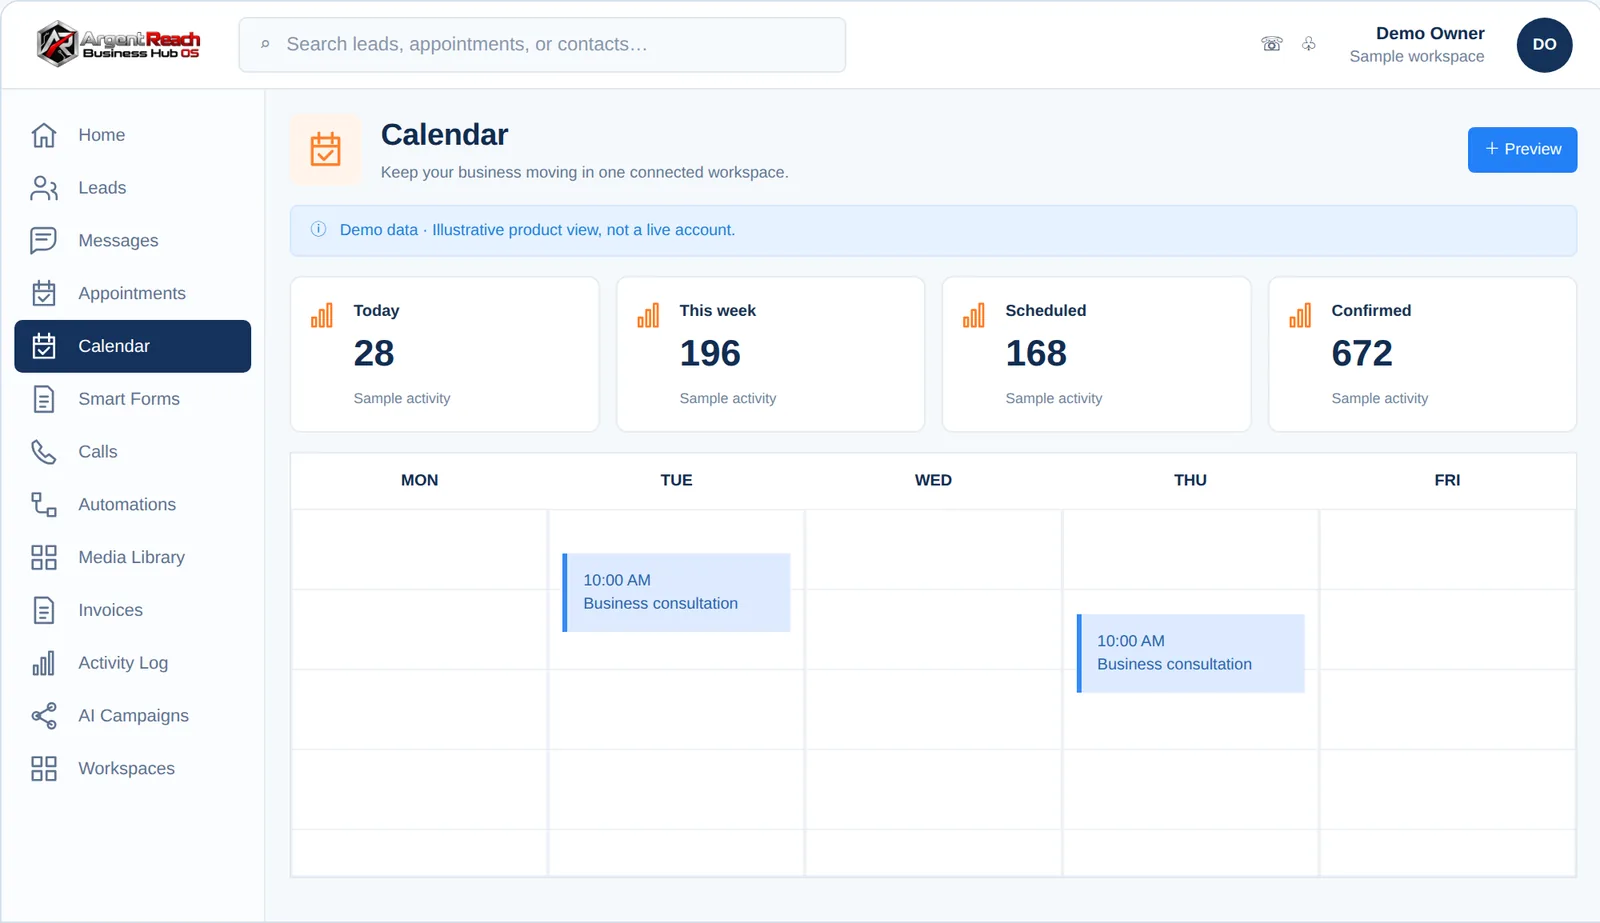Click the Calls phone handset icon
This screenshot has height=923, width=1600.
click(44, 452)
